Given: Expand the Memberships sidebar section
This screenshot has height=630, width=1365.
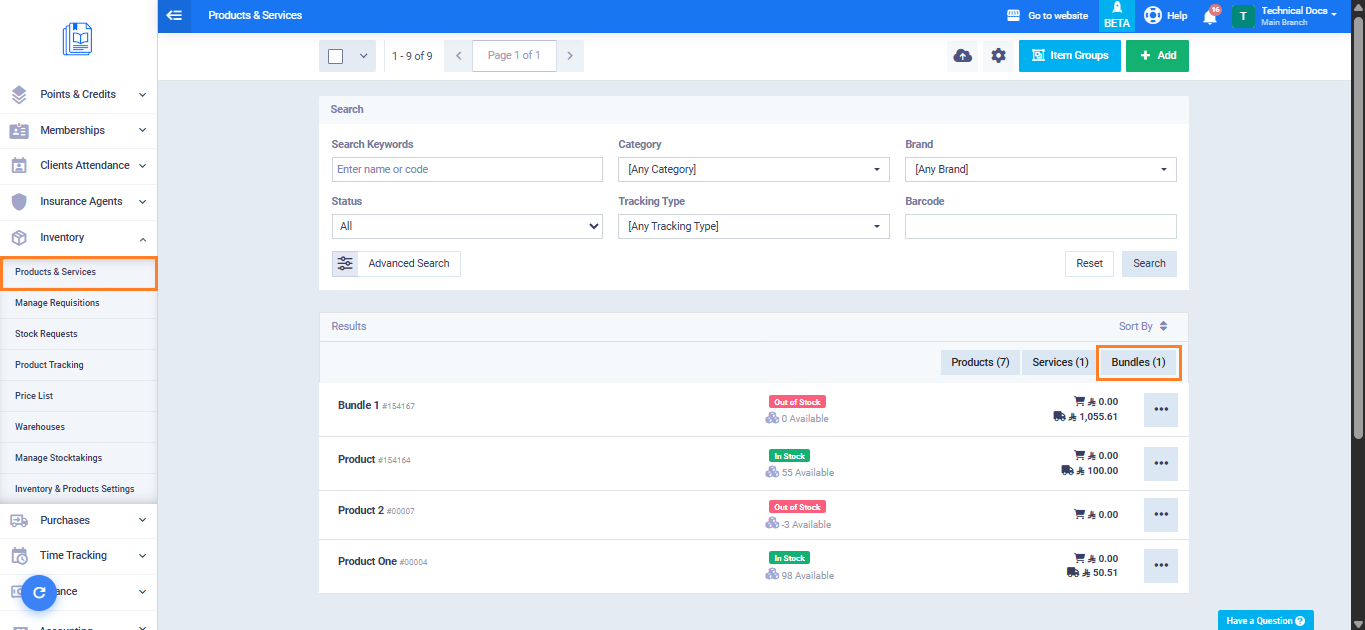Looking at the screenshot, I should 78,130.
